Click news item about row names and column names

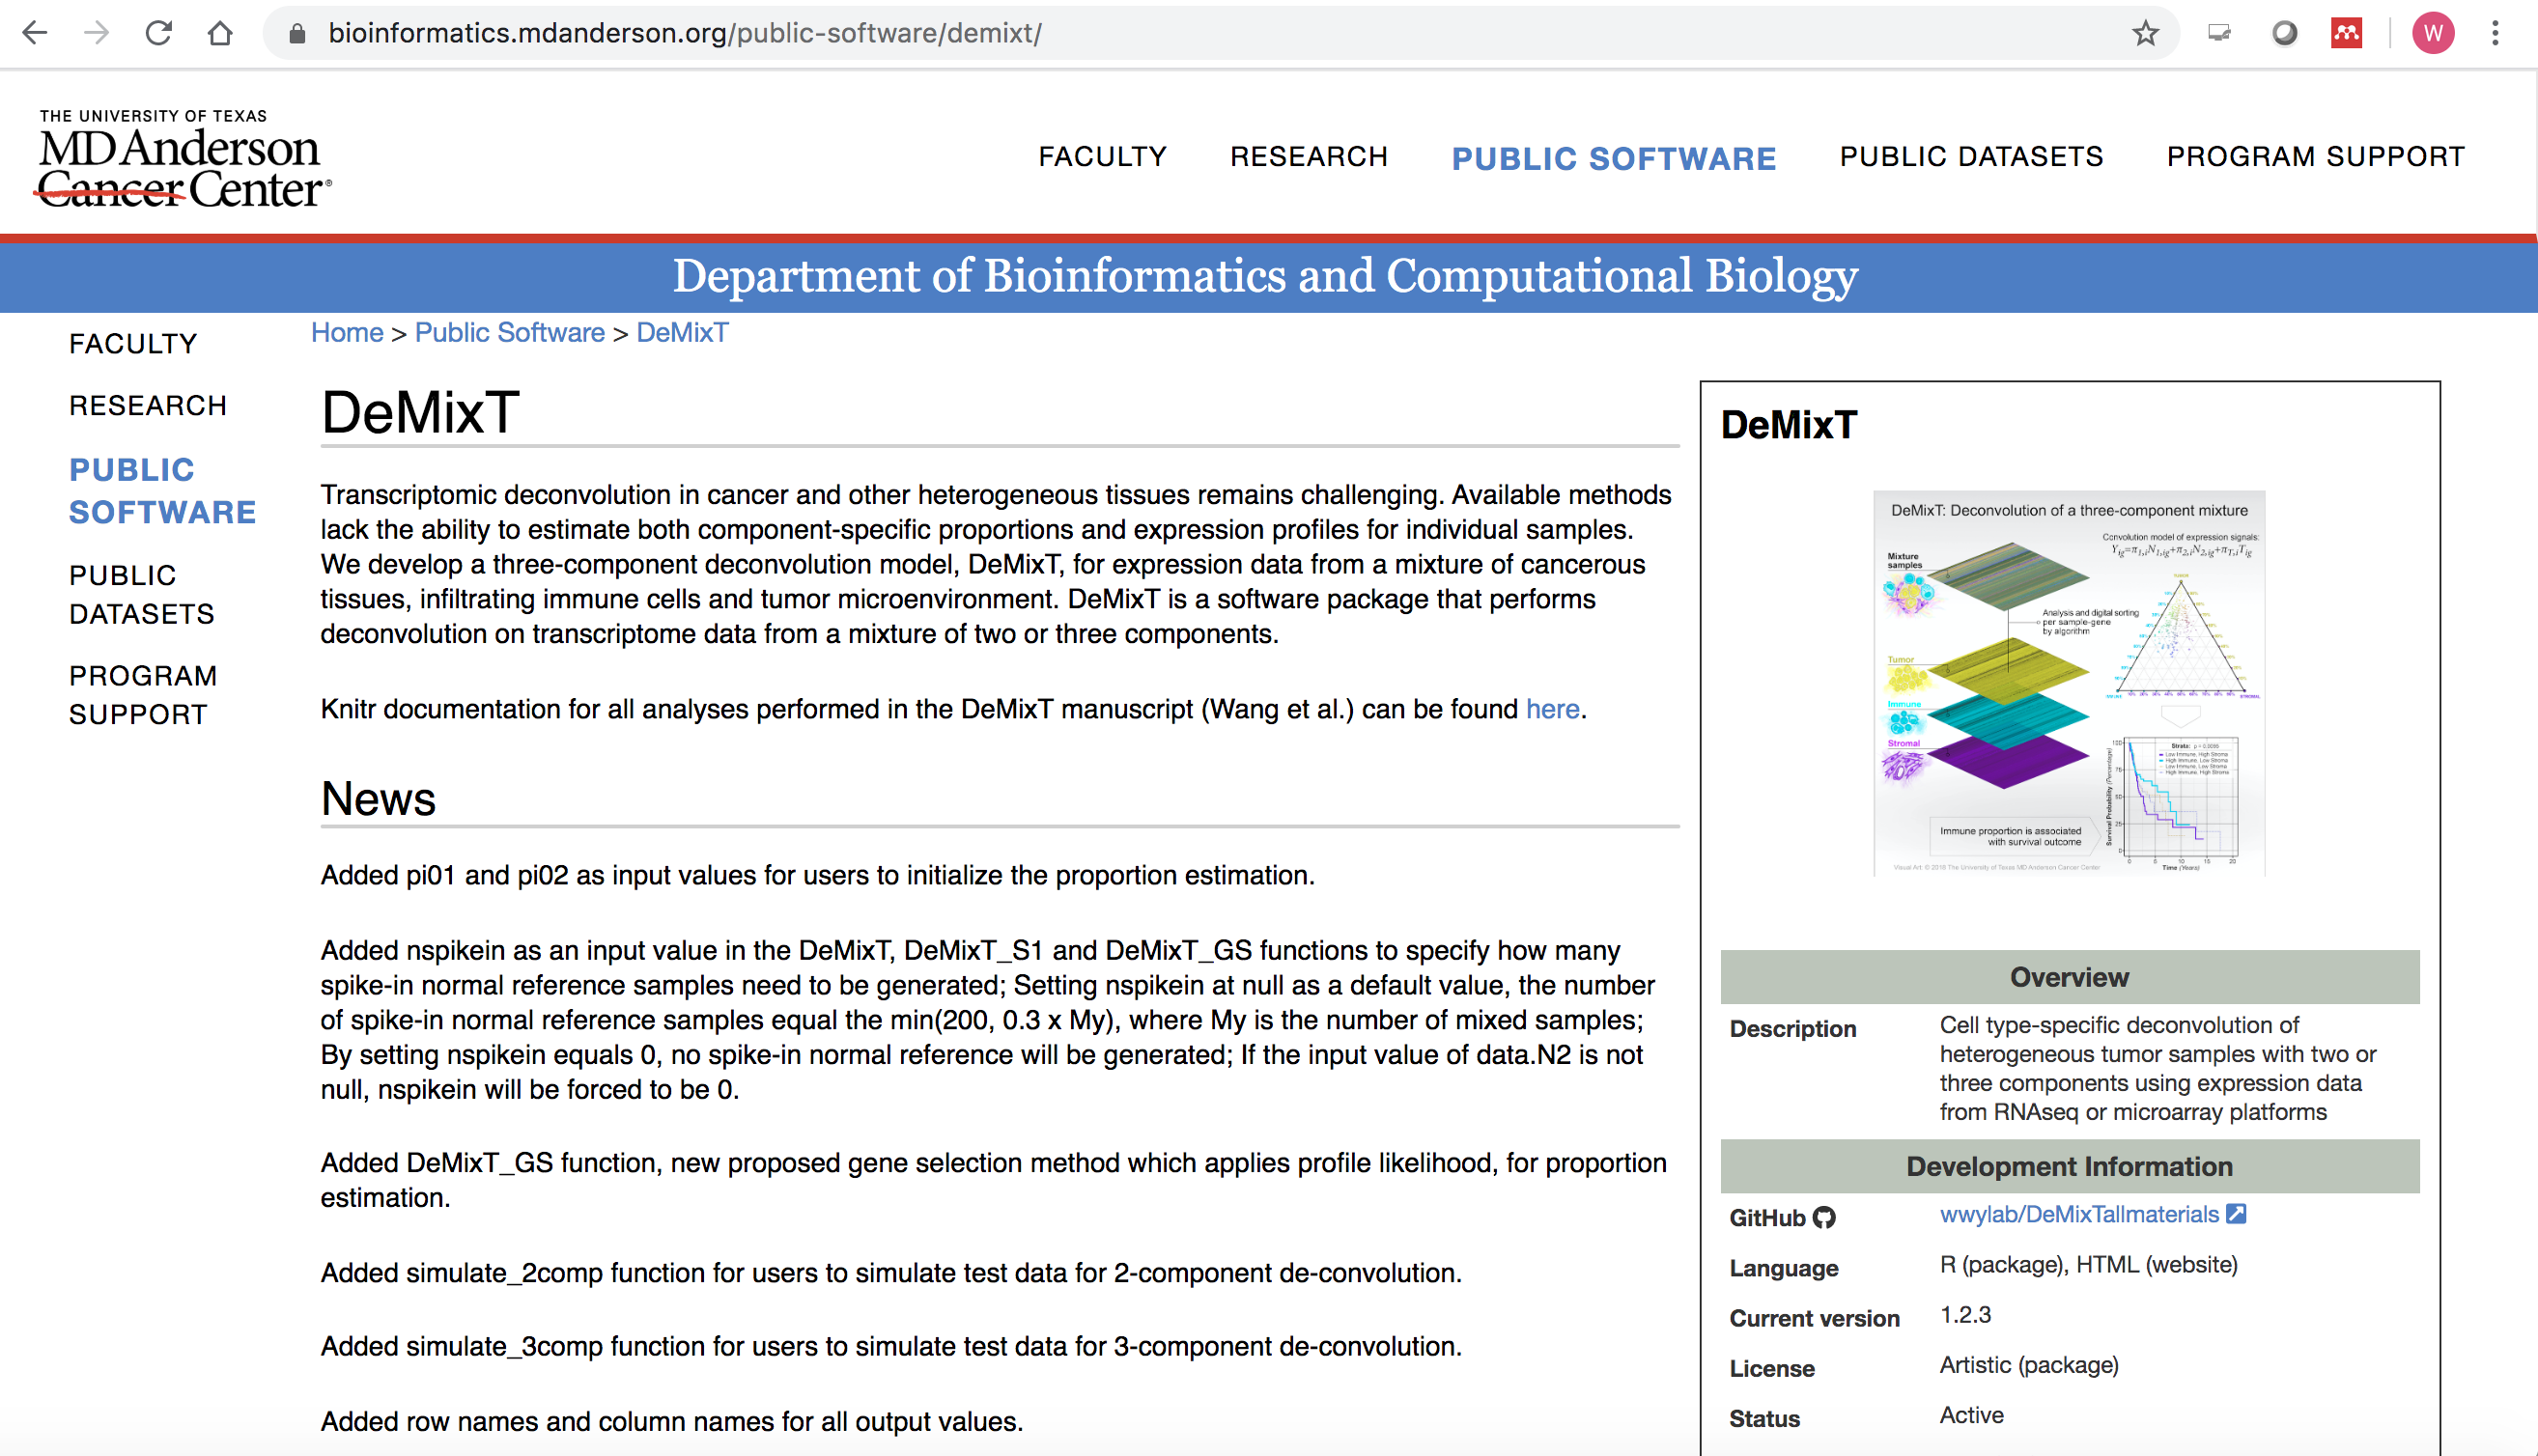point(672,1420)
